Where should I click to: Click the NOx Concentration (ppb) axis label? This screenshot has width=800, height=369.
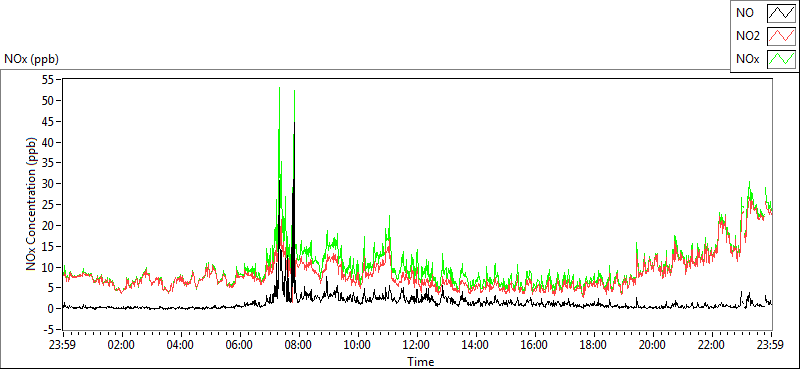[32, 203]
